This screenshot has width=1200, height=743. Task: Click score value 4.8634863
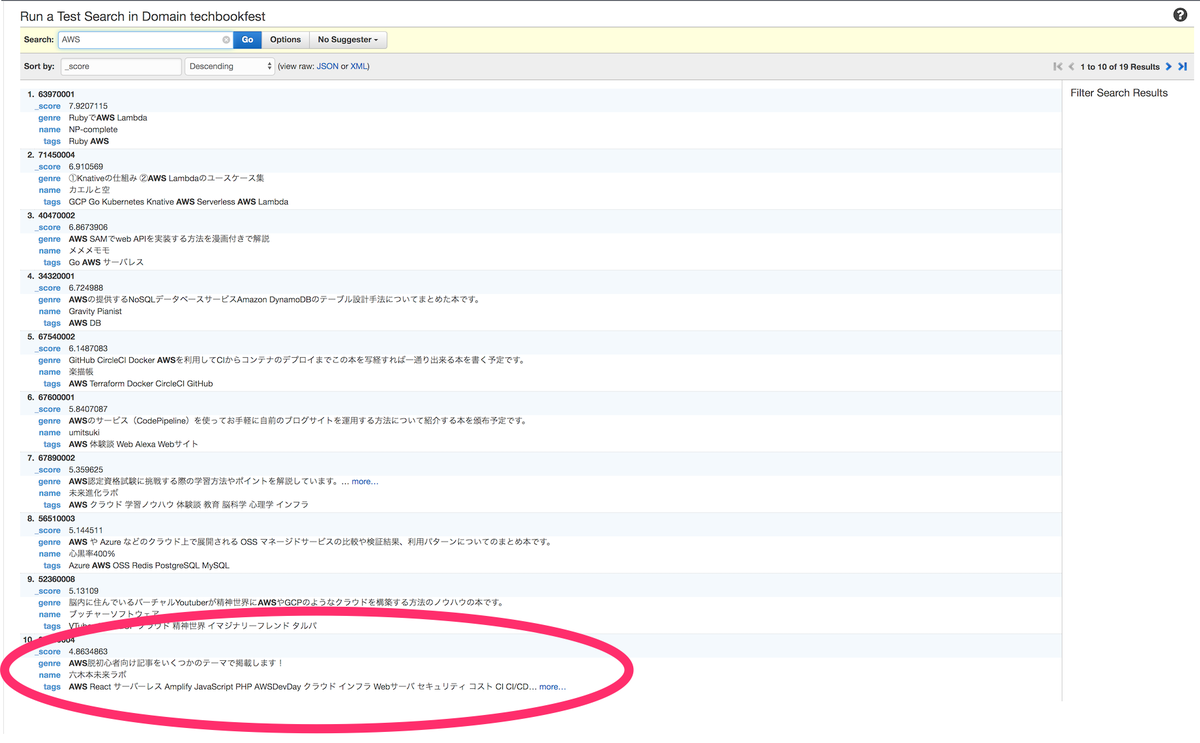(x=88, y=651)
